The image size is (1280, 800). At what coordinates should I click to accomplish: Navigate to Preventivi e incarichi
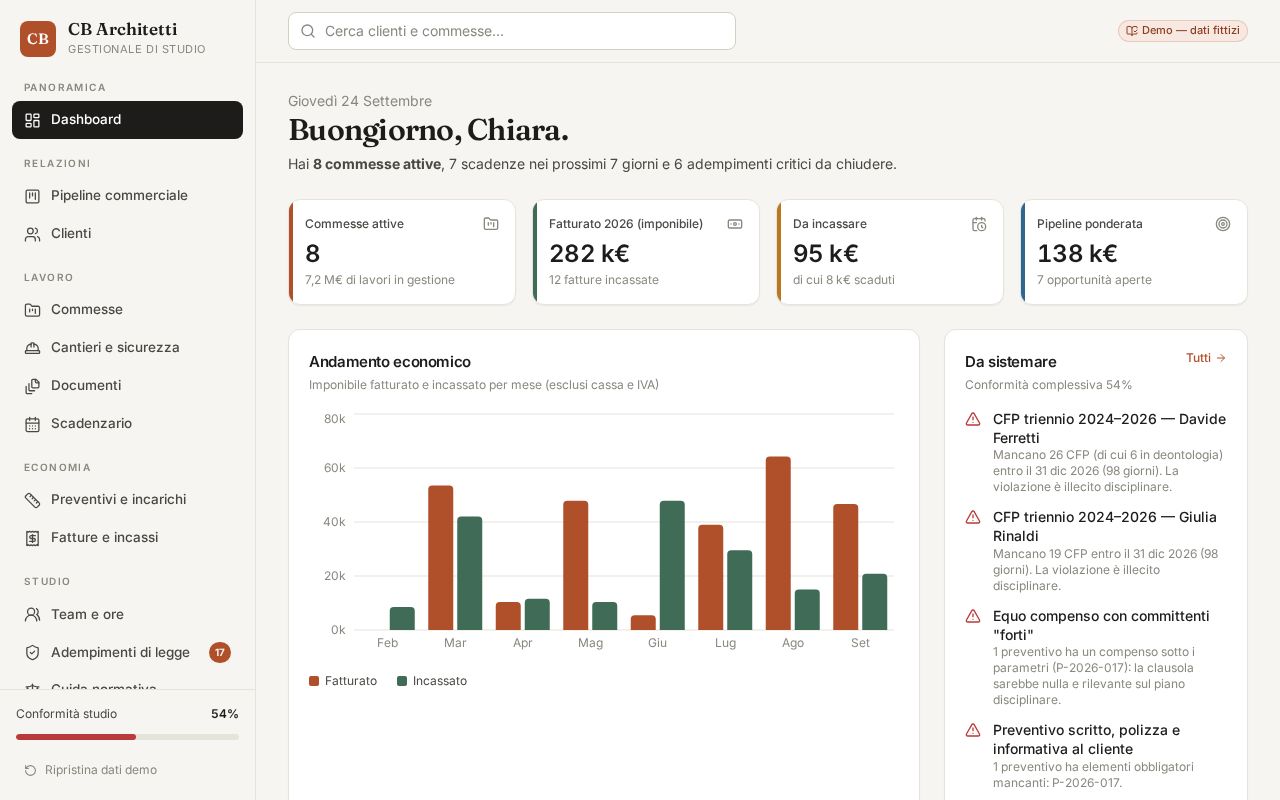point(127,500)
